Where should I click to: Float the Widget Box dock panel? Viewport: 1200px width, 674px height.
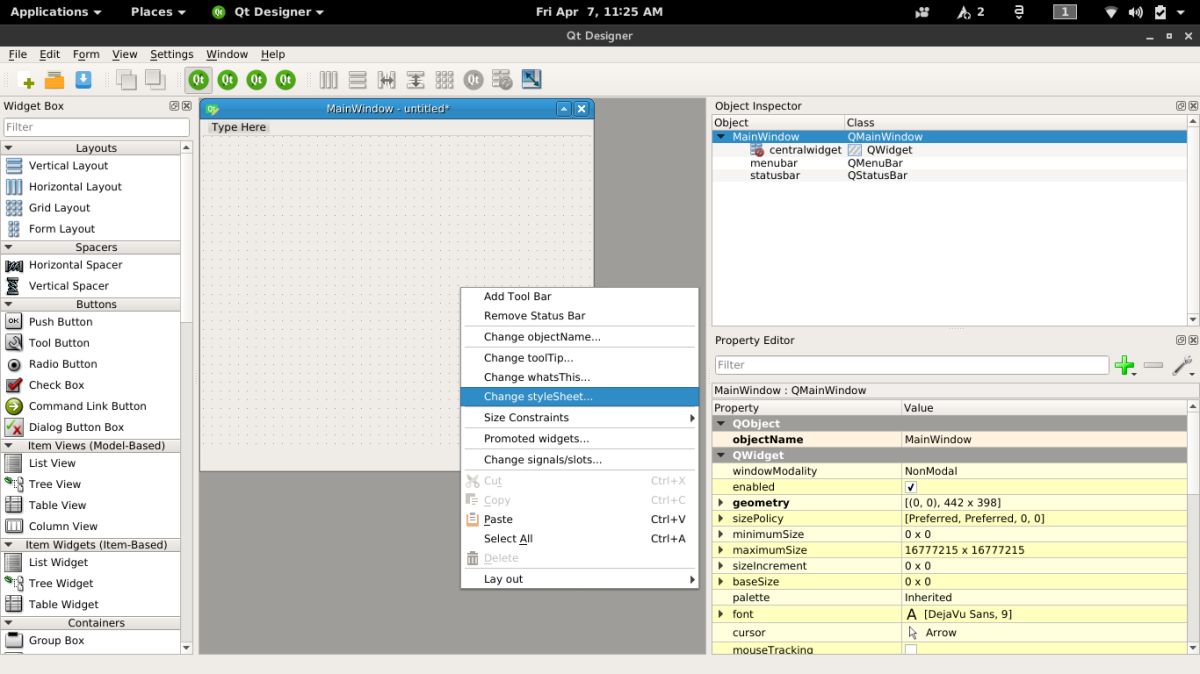[x=174, y=106]
